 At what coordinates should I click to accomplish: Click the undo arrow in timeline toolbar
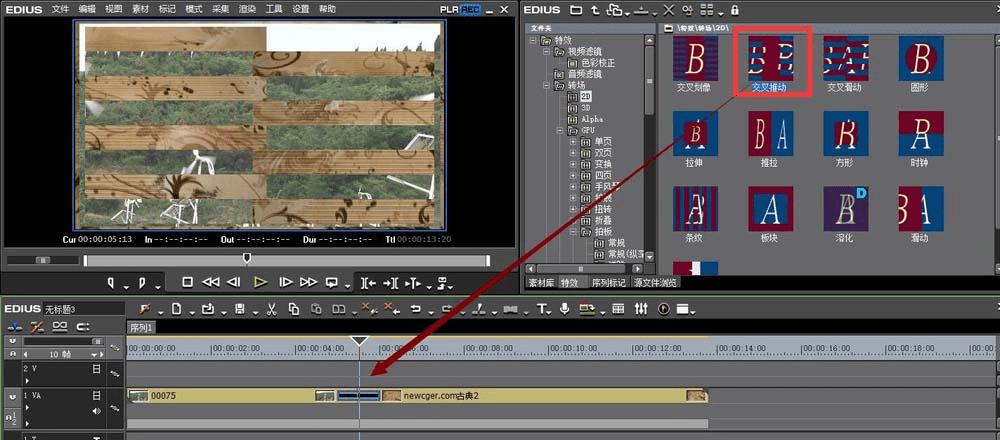point(415,309)
